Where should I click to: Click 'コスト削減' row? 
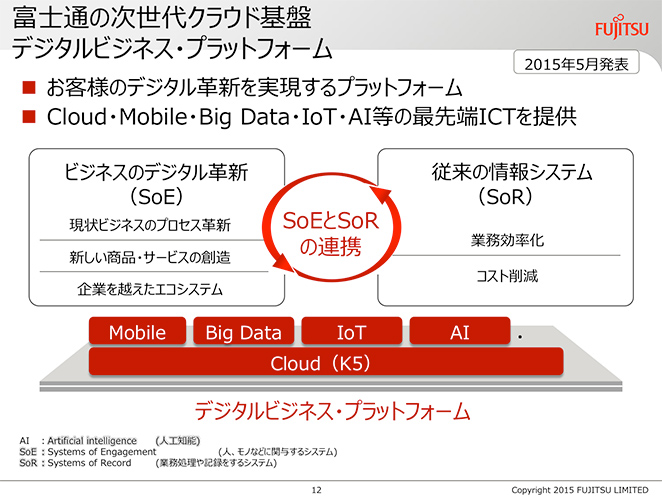pos(507,275)
